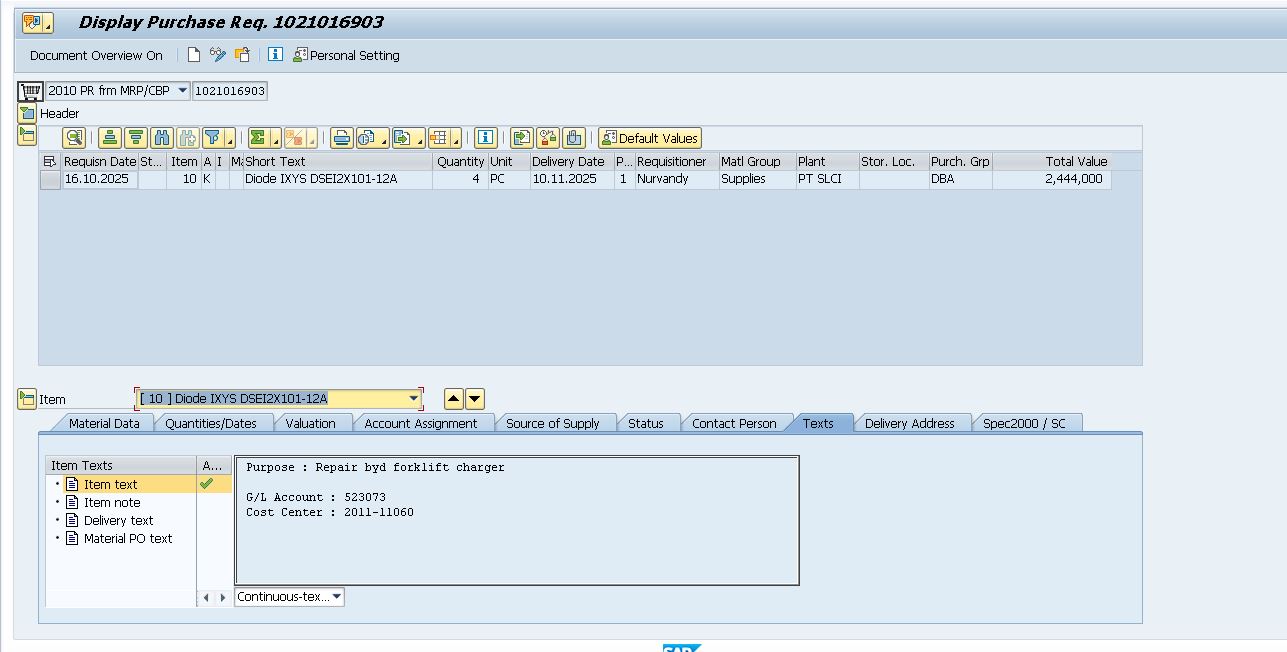Toggle Display/Change mode icon

tap(218, 55)
